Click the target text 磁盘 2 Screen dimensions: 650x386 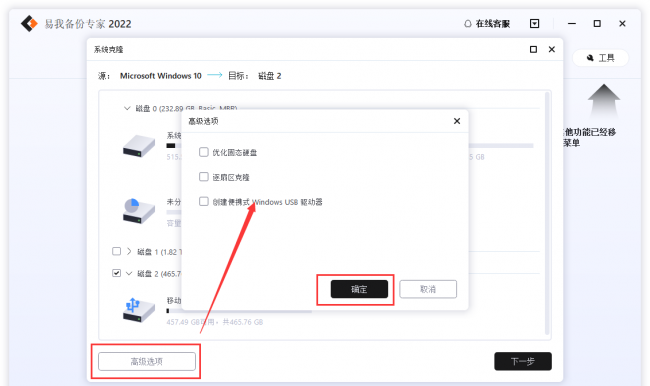click(x=269, y=76)
